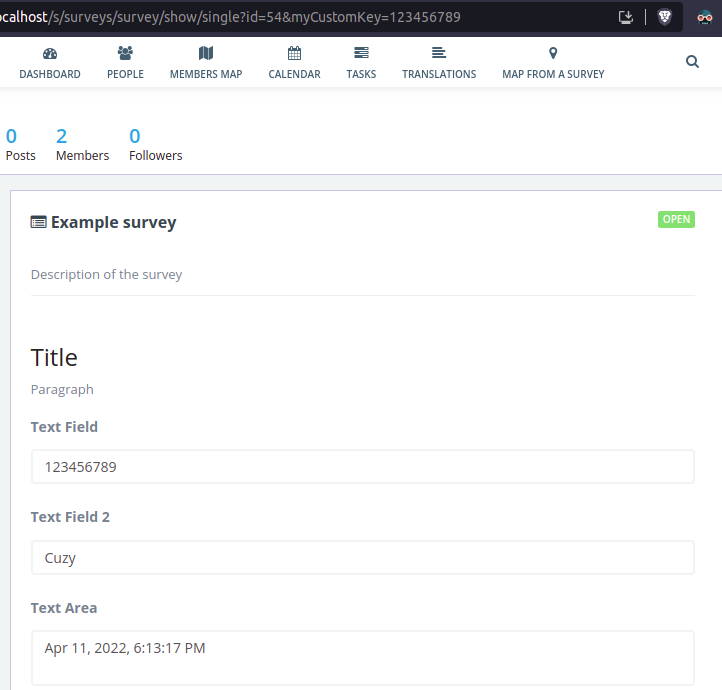Image resolution: width=722 pixels, height=690 pixels.
Task: Open the DASHBOARD menu item
Action: point(50,74)
